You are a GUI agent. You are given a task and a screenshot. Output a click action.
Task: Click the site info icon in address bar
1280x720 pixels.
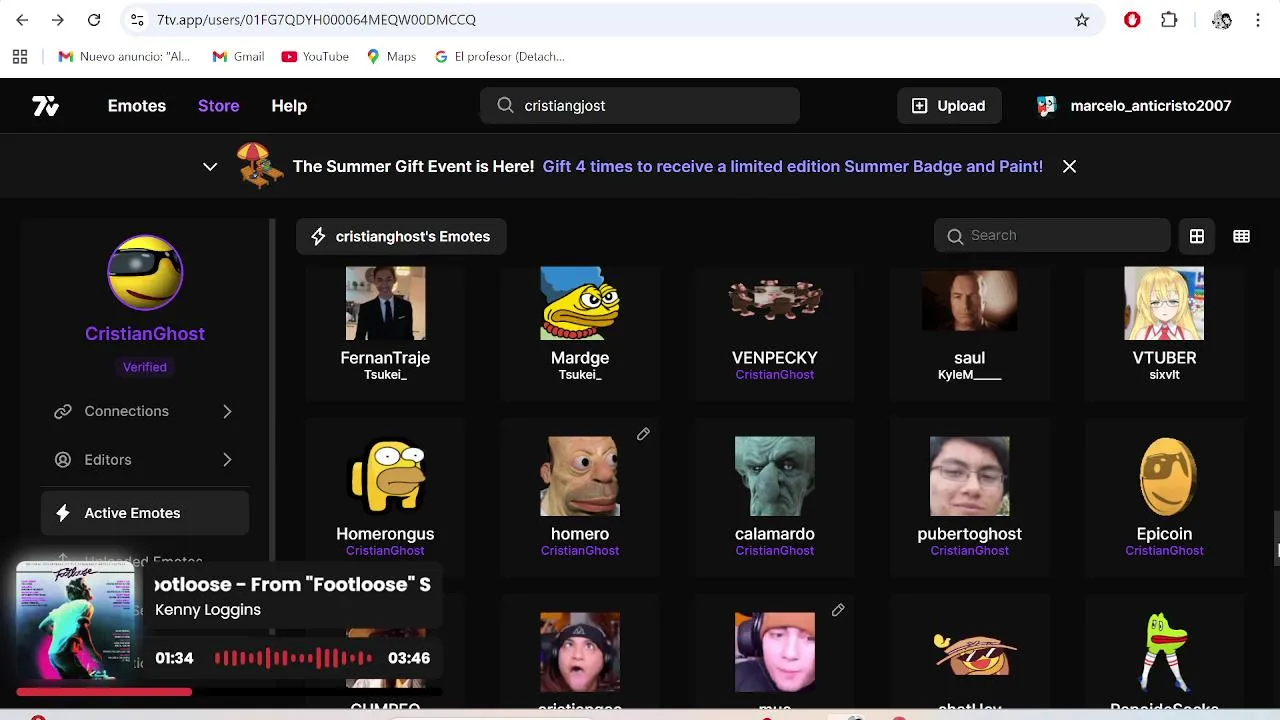(137, 20)
